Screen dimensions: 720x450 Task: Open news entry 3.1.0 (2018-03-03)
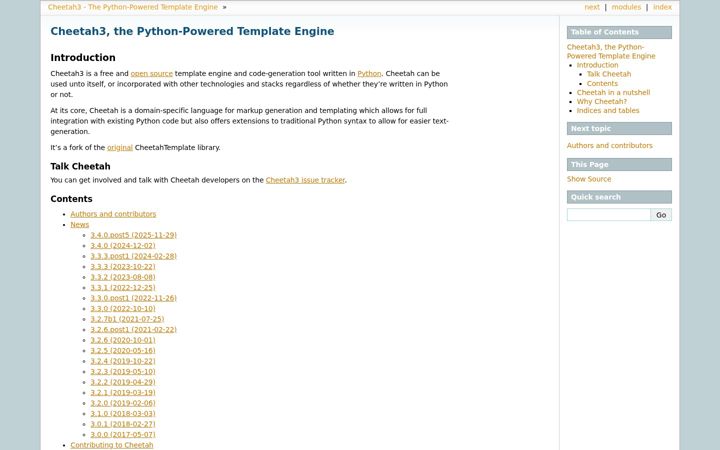point(123,414)
